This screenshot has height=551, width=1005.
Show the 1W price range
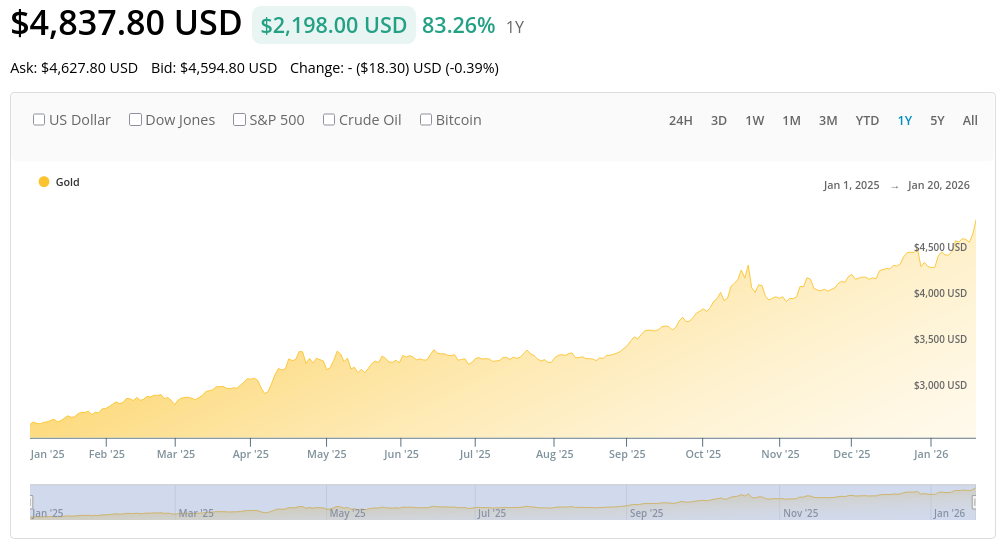tap(754, 121)
